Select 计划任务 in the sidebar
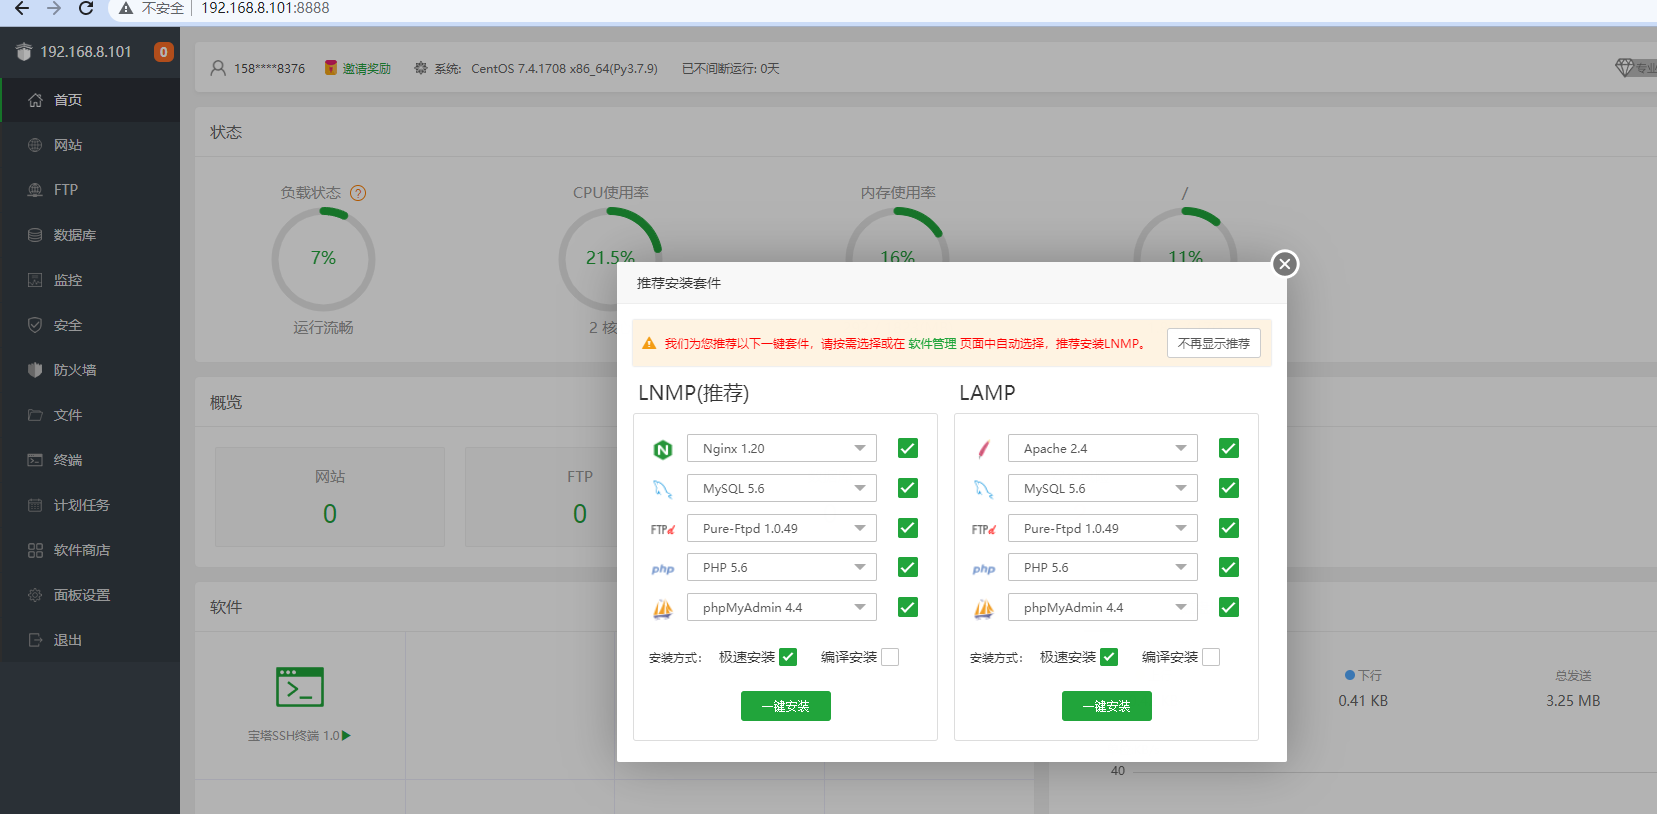 coord(90,505)
